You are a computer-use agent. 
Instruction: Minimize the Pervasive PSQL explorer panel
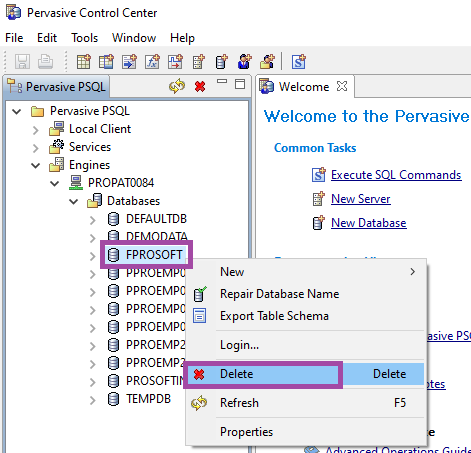point(222,81)
